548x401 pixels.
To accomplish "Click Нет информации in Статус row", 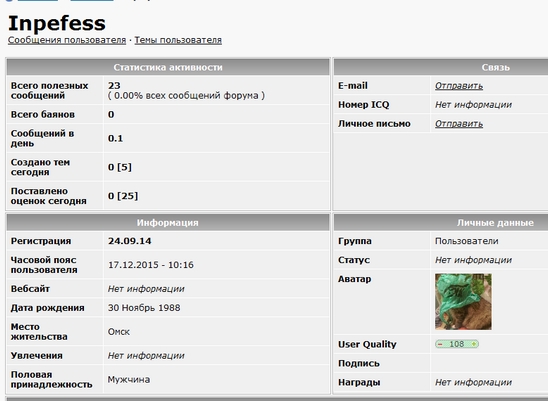I will (473, 260).
